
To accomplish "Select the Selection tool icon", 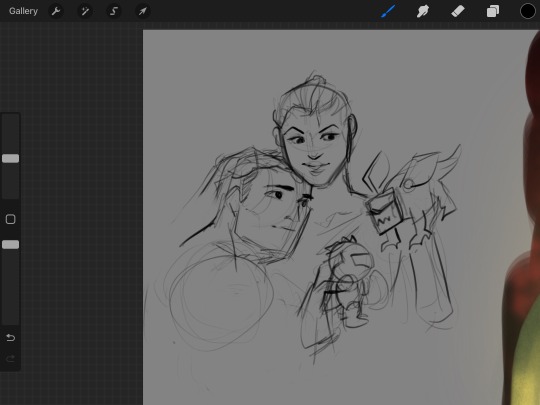I will tap(114, 11).
